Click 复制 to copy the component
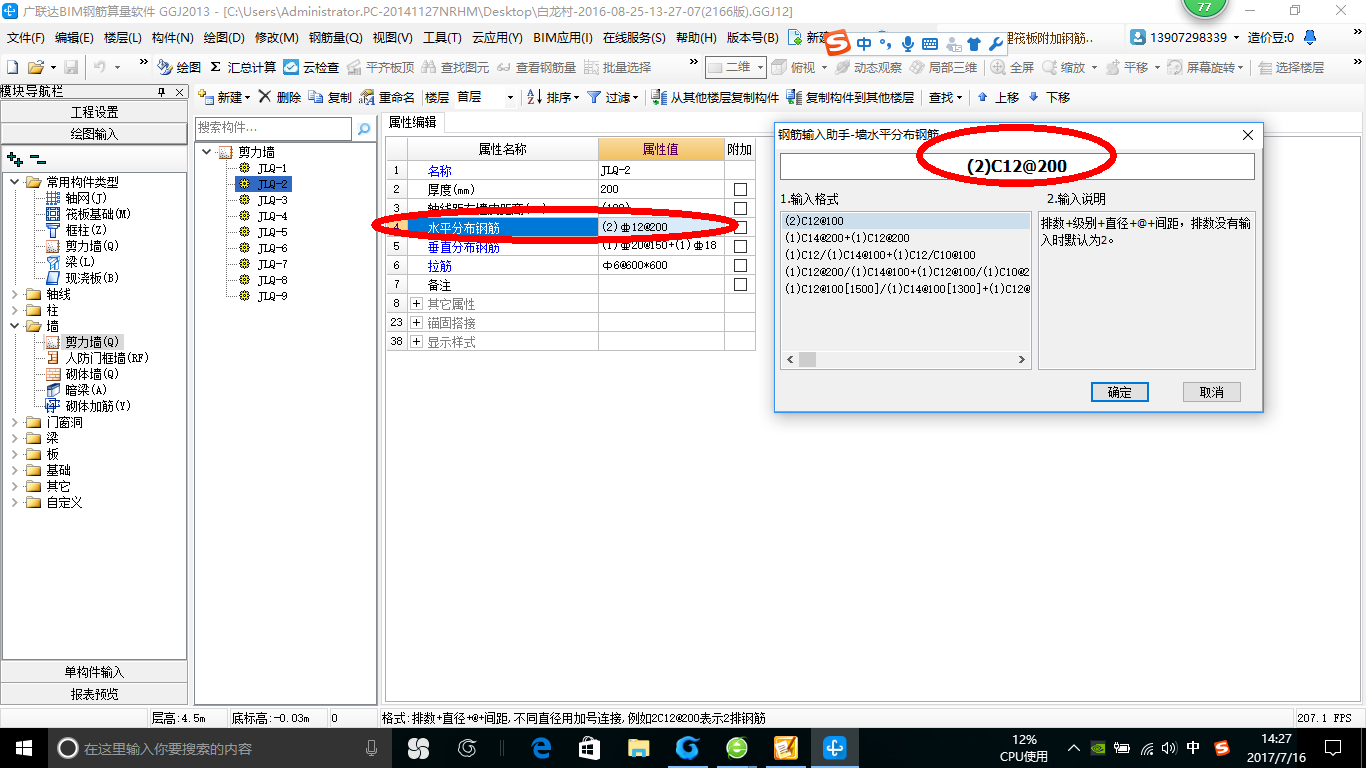The width and height of the screenshot is (1366, 768). (330, 97)
